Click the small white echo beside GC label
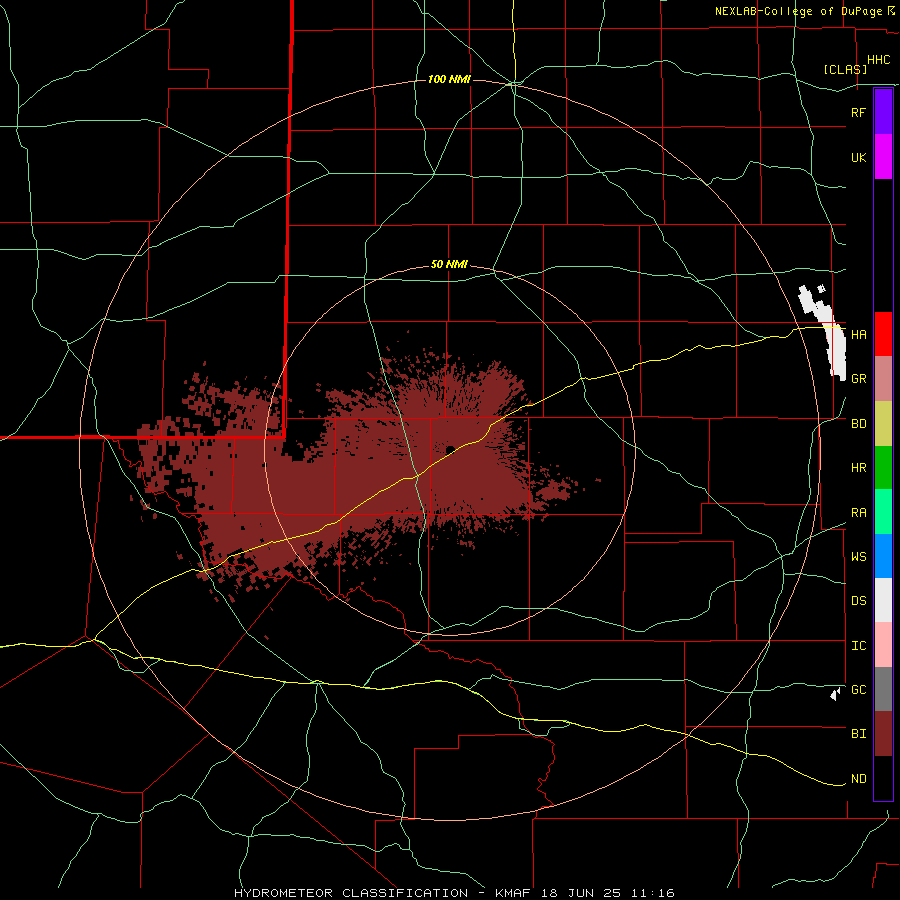 835,695
